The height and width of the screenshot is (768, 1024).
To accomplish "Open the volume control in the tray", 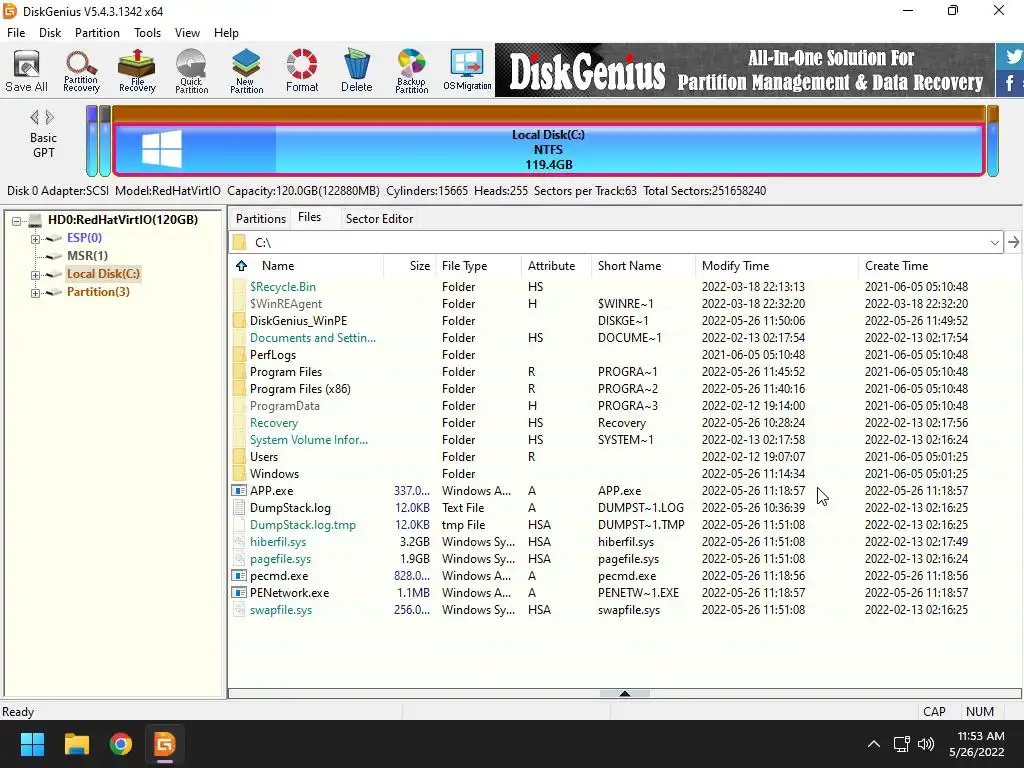I will pyautogui.click(x=926, y=744).
